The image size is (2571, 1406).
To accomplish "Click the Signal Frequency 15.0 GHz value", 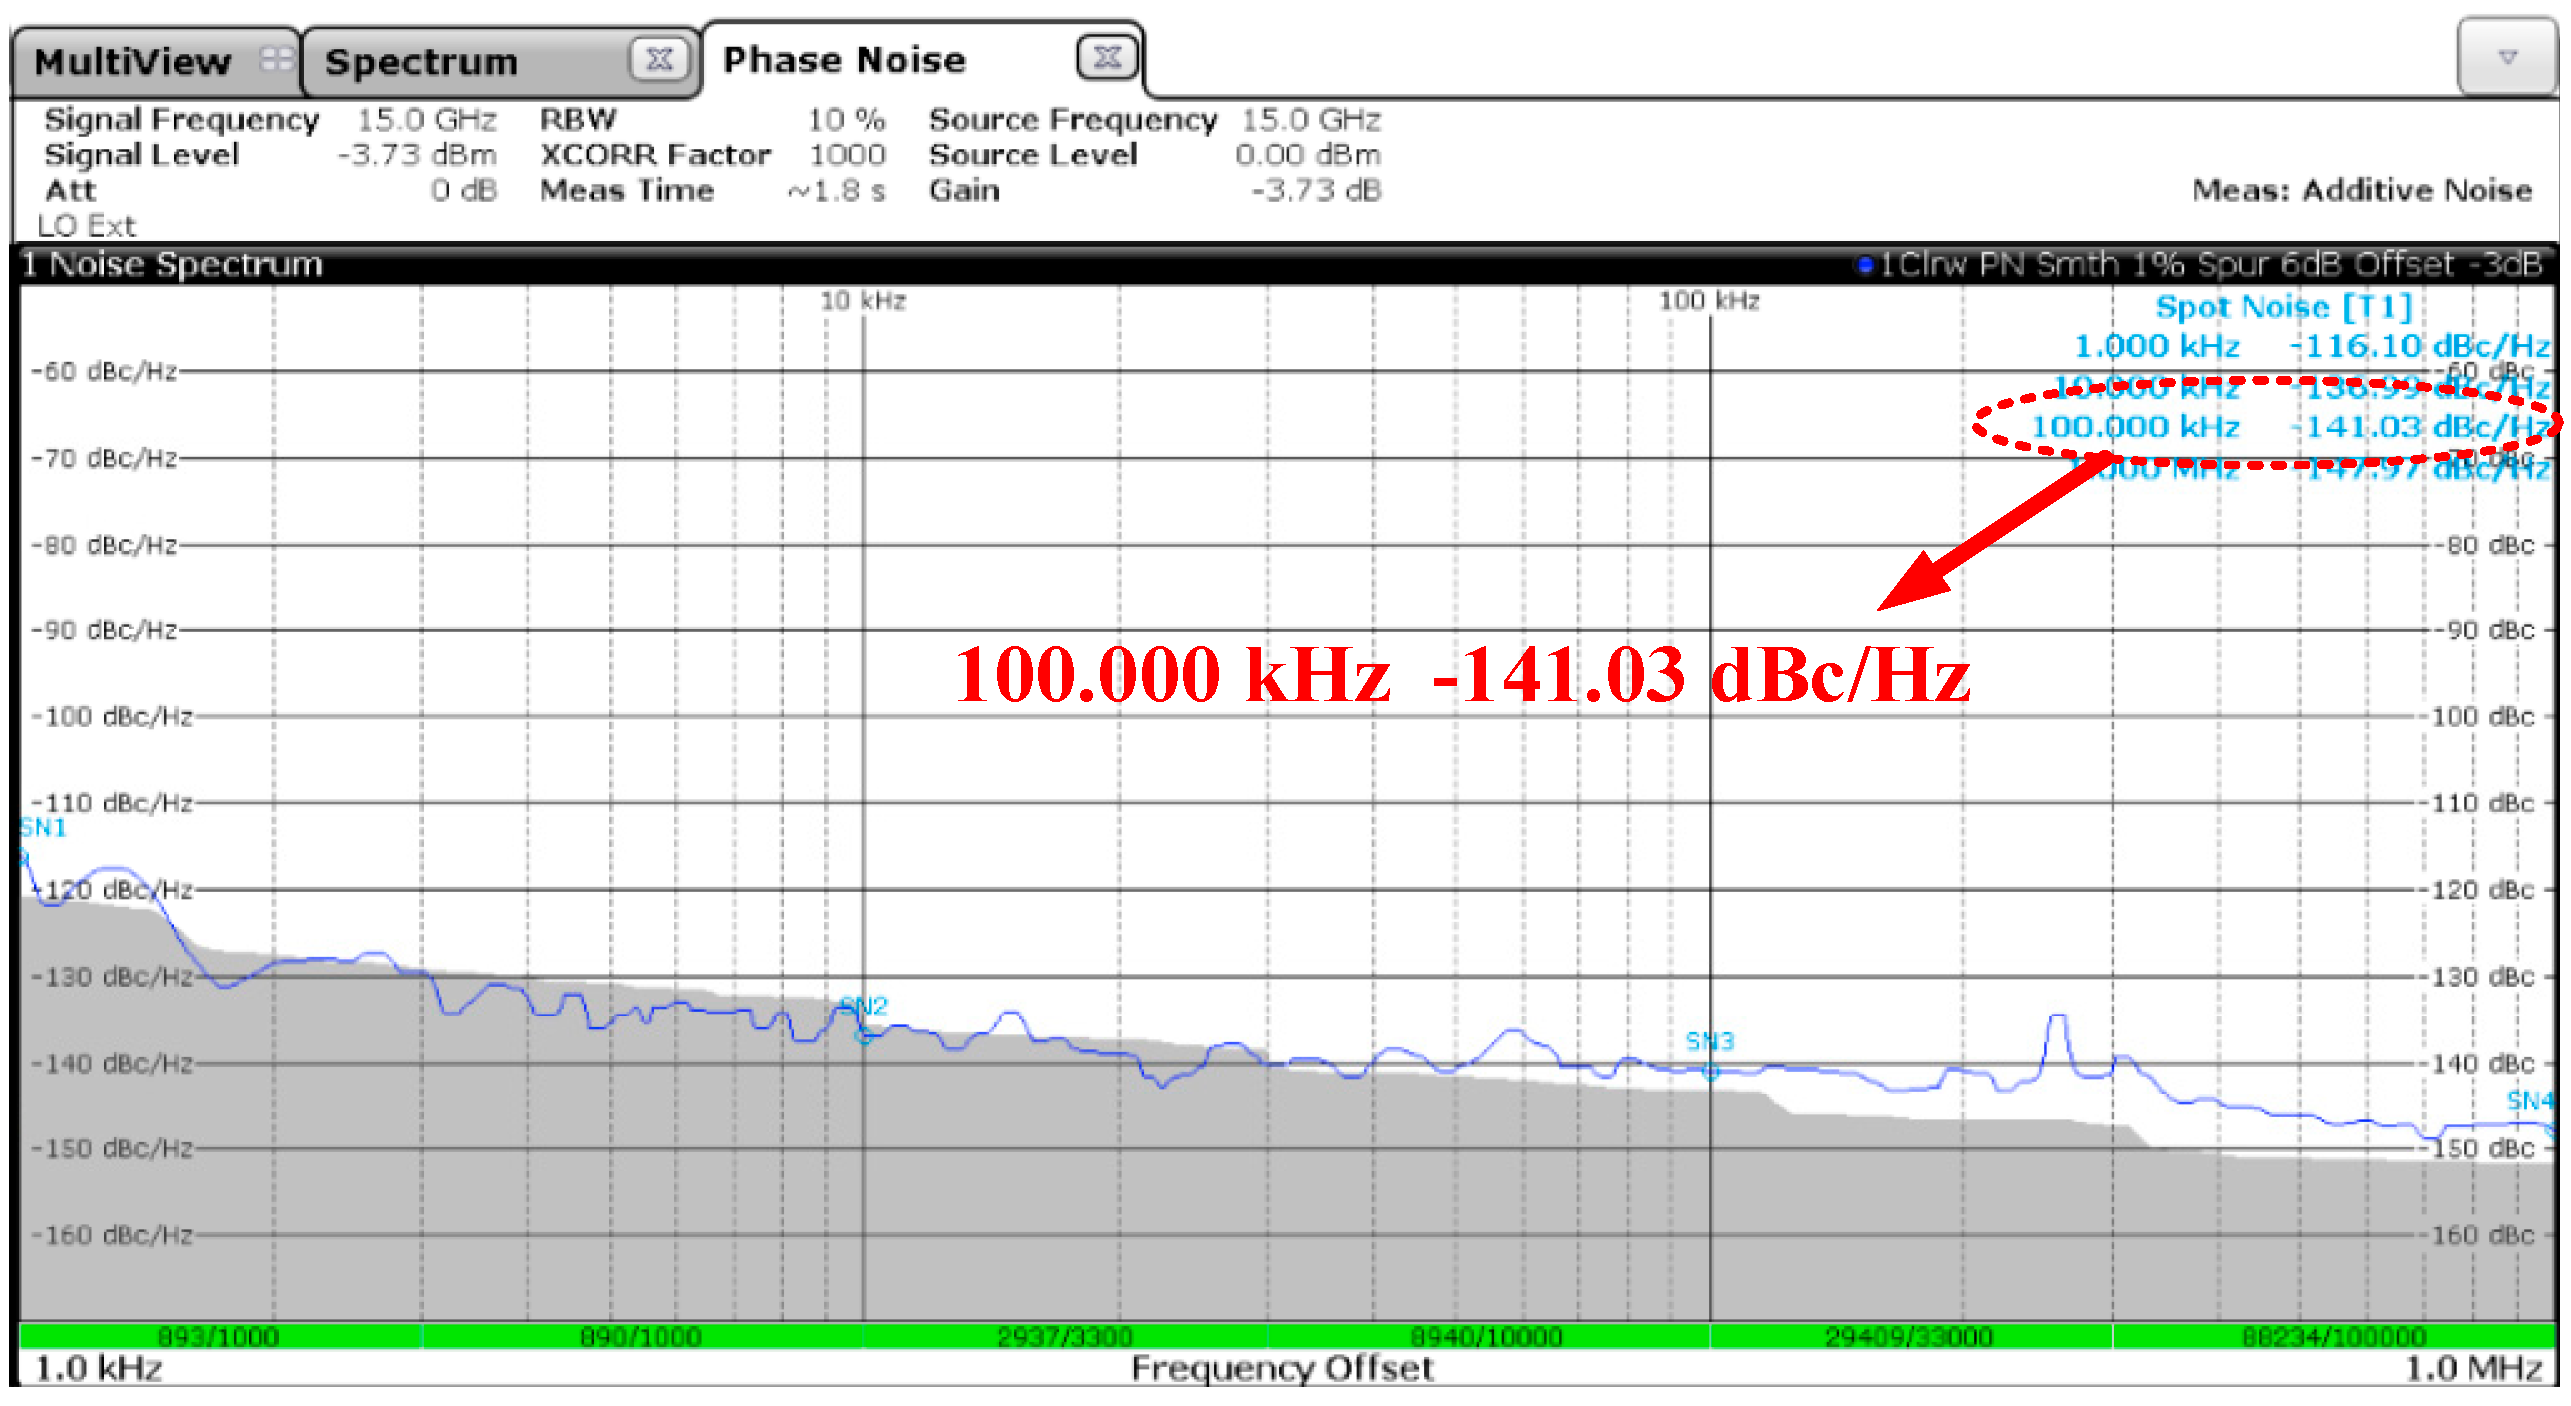I will (427, 120).
